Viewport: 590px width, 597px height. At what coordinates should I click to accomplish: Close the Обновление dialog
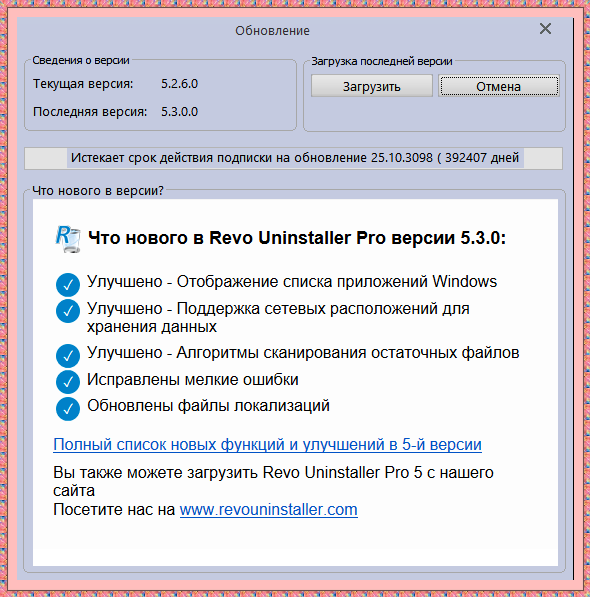click(545, 29)
